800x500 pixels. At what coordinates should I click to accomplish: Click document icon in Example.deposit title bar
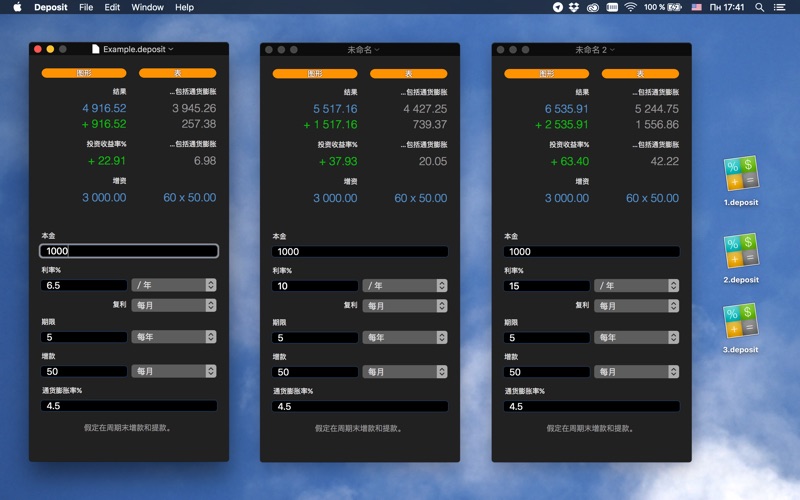coord(96,49)
